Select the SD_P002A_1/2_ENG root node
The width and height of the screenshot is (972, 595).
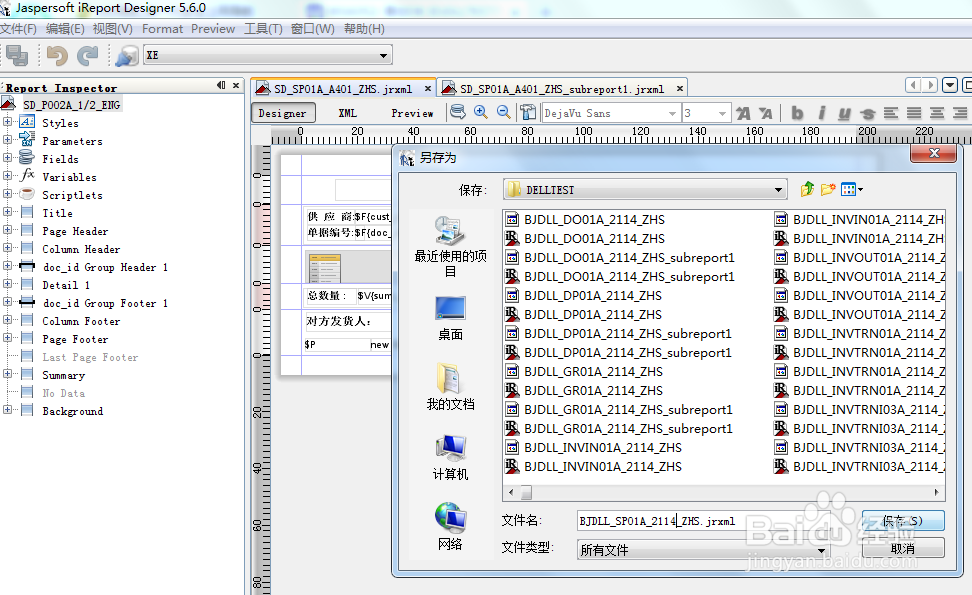[x=71, y=105]
